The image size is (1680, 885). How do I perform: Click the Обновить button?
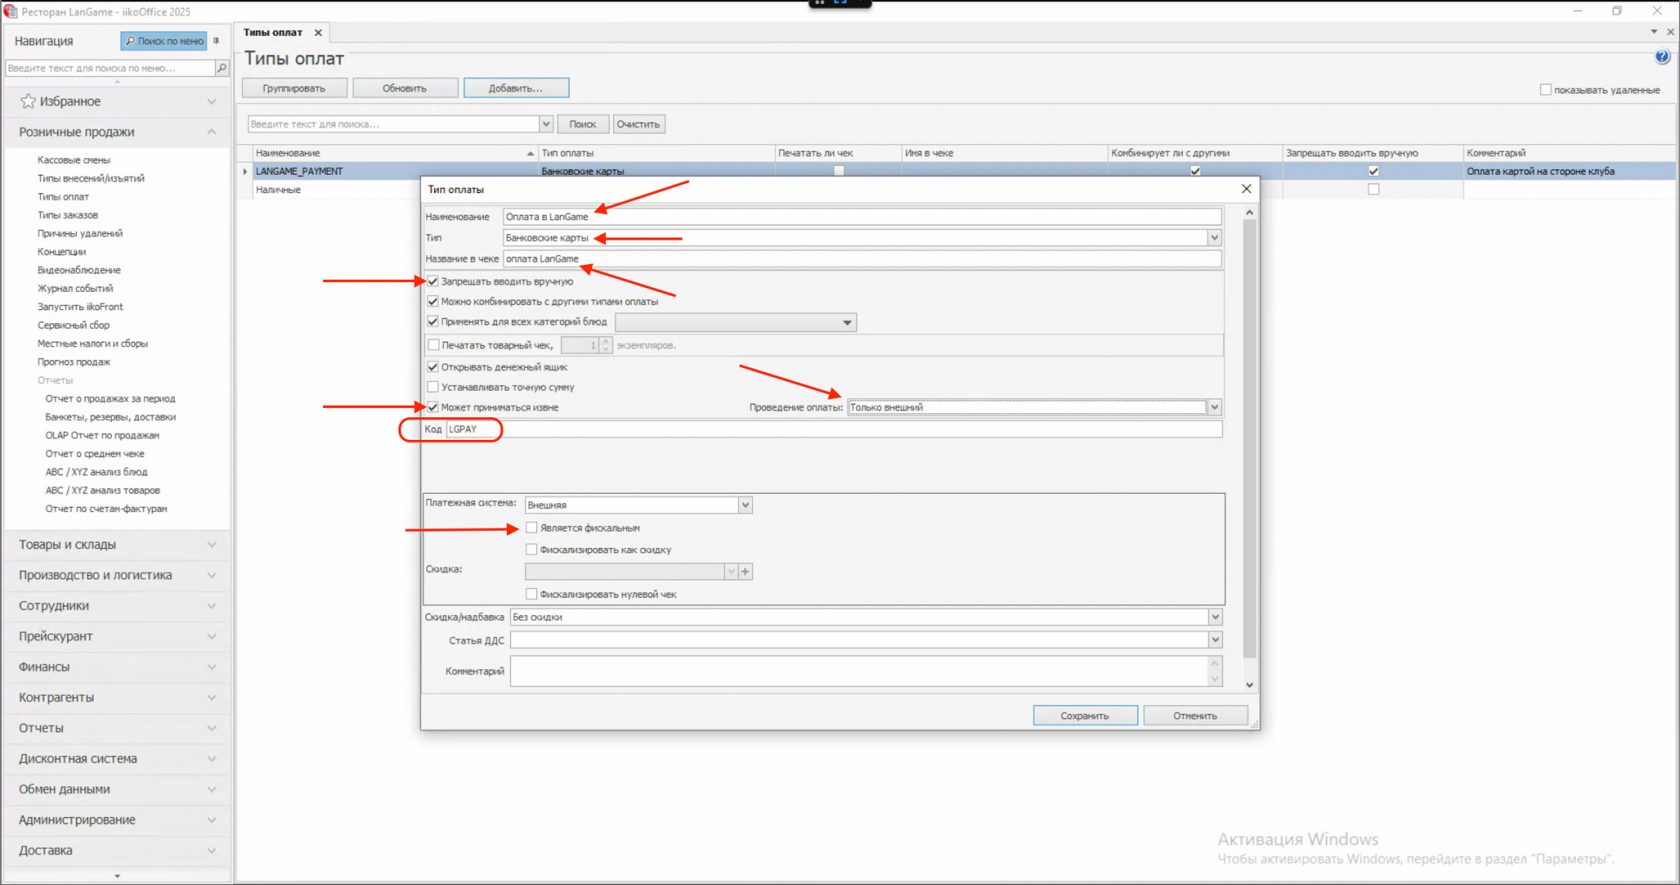[x=405, y=88]
